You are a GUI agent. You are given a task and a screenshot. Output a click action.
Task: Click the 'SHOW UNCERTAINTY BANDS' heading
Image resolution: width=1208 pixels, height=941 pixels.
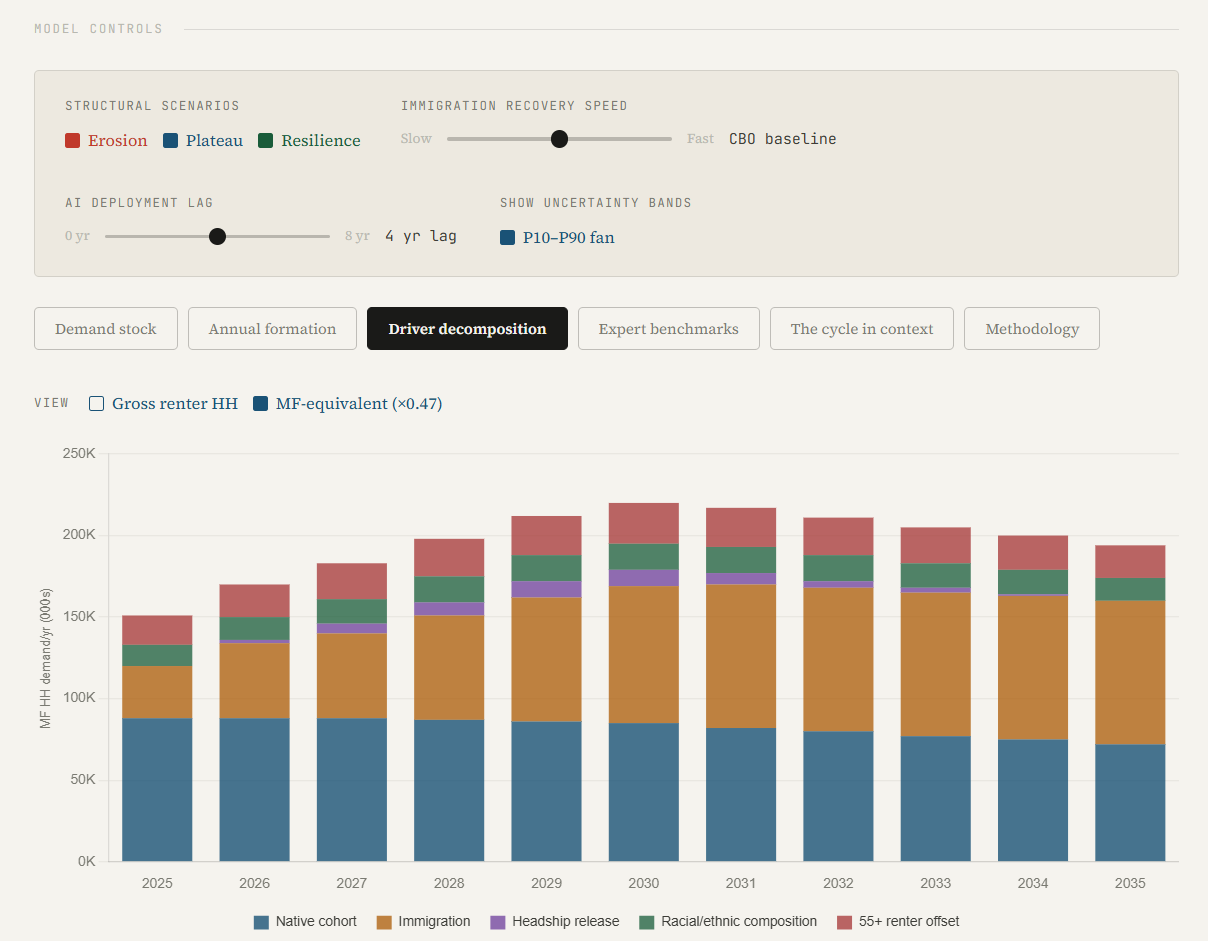(x=596, y=203)
